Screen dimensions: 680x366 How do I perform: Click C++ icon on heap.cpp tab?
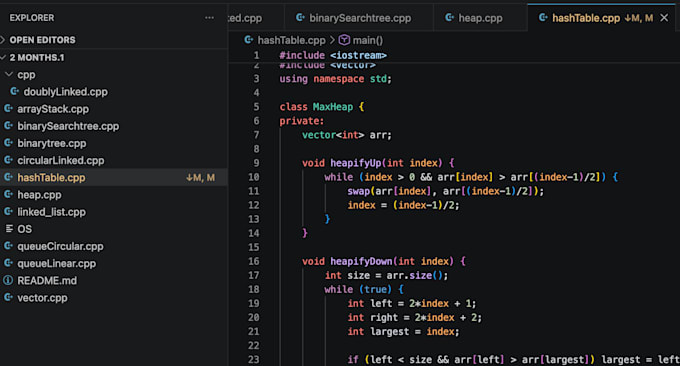pyautogui.click(x=450, y=17)
